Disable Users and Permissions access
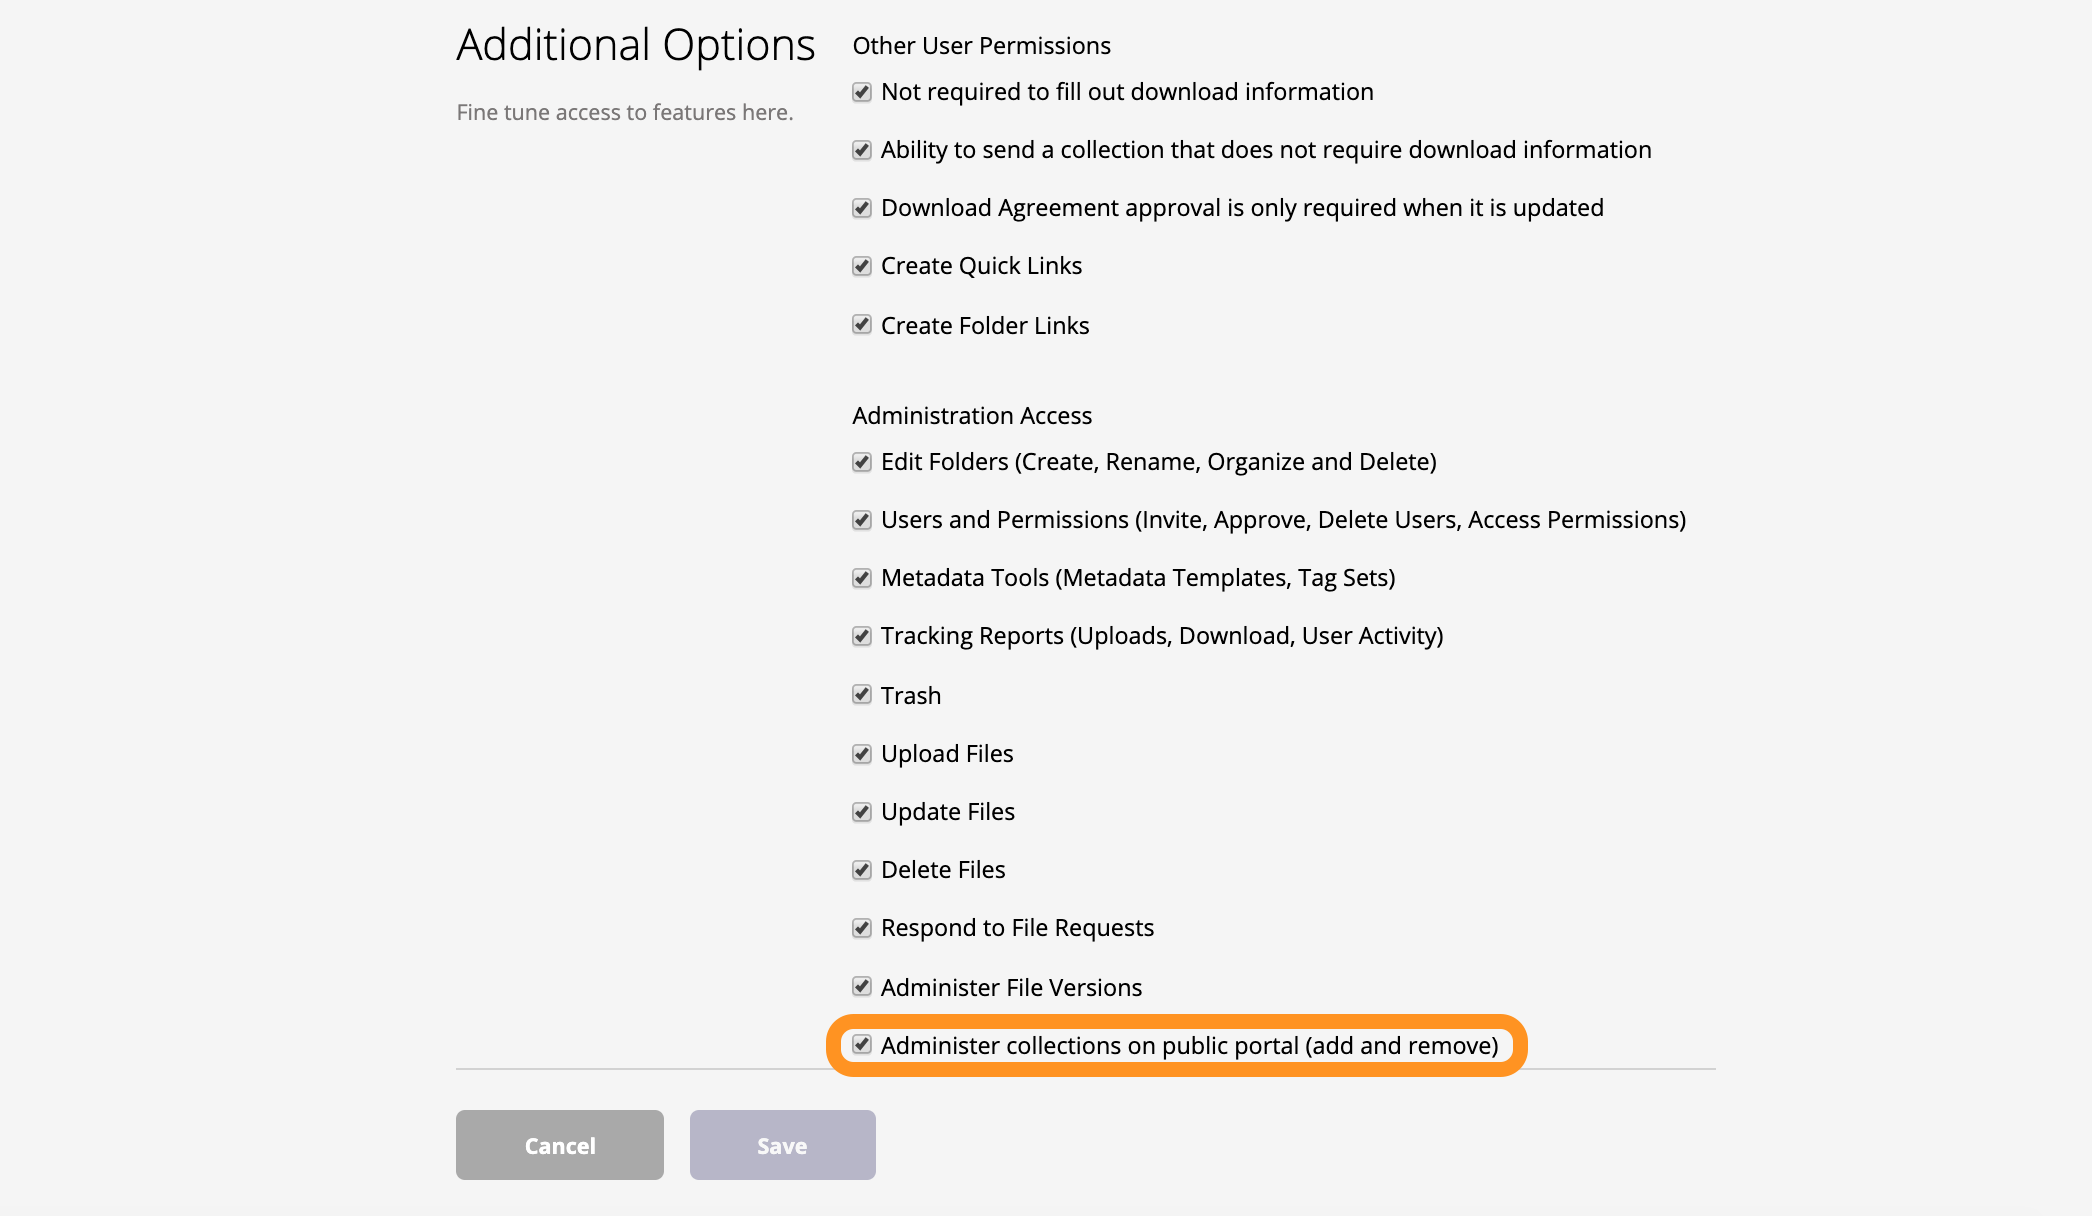 pos(862,520)
